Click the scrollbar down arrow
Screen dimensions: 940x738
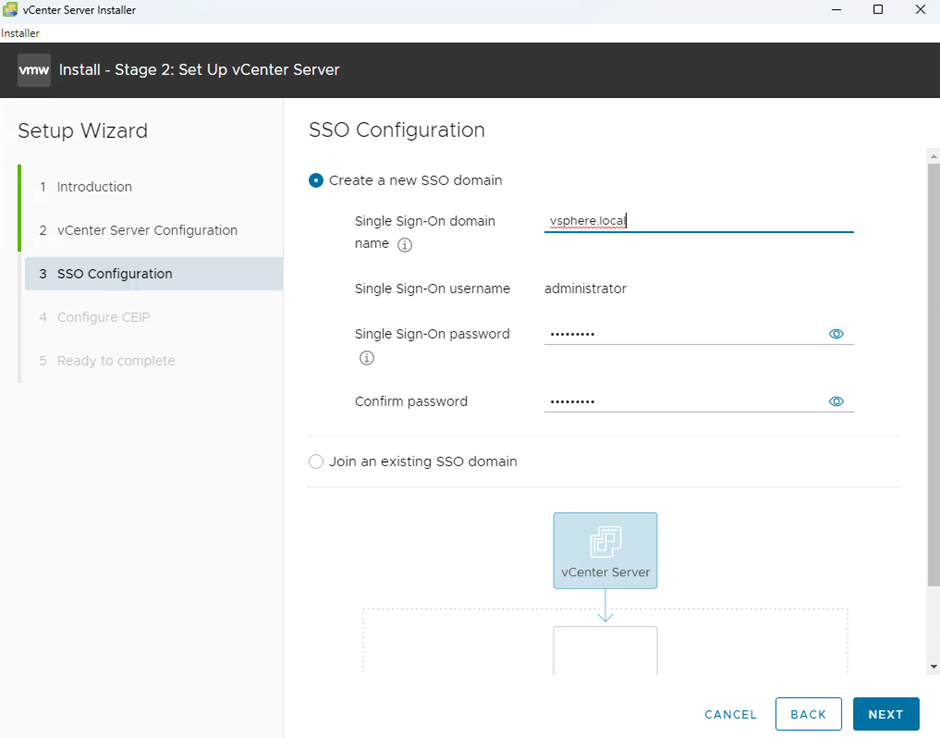(933, 667)
